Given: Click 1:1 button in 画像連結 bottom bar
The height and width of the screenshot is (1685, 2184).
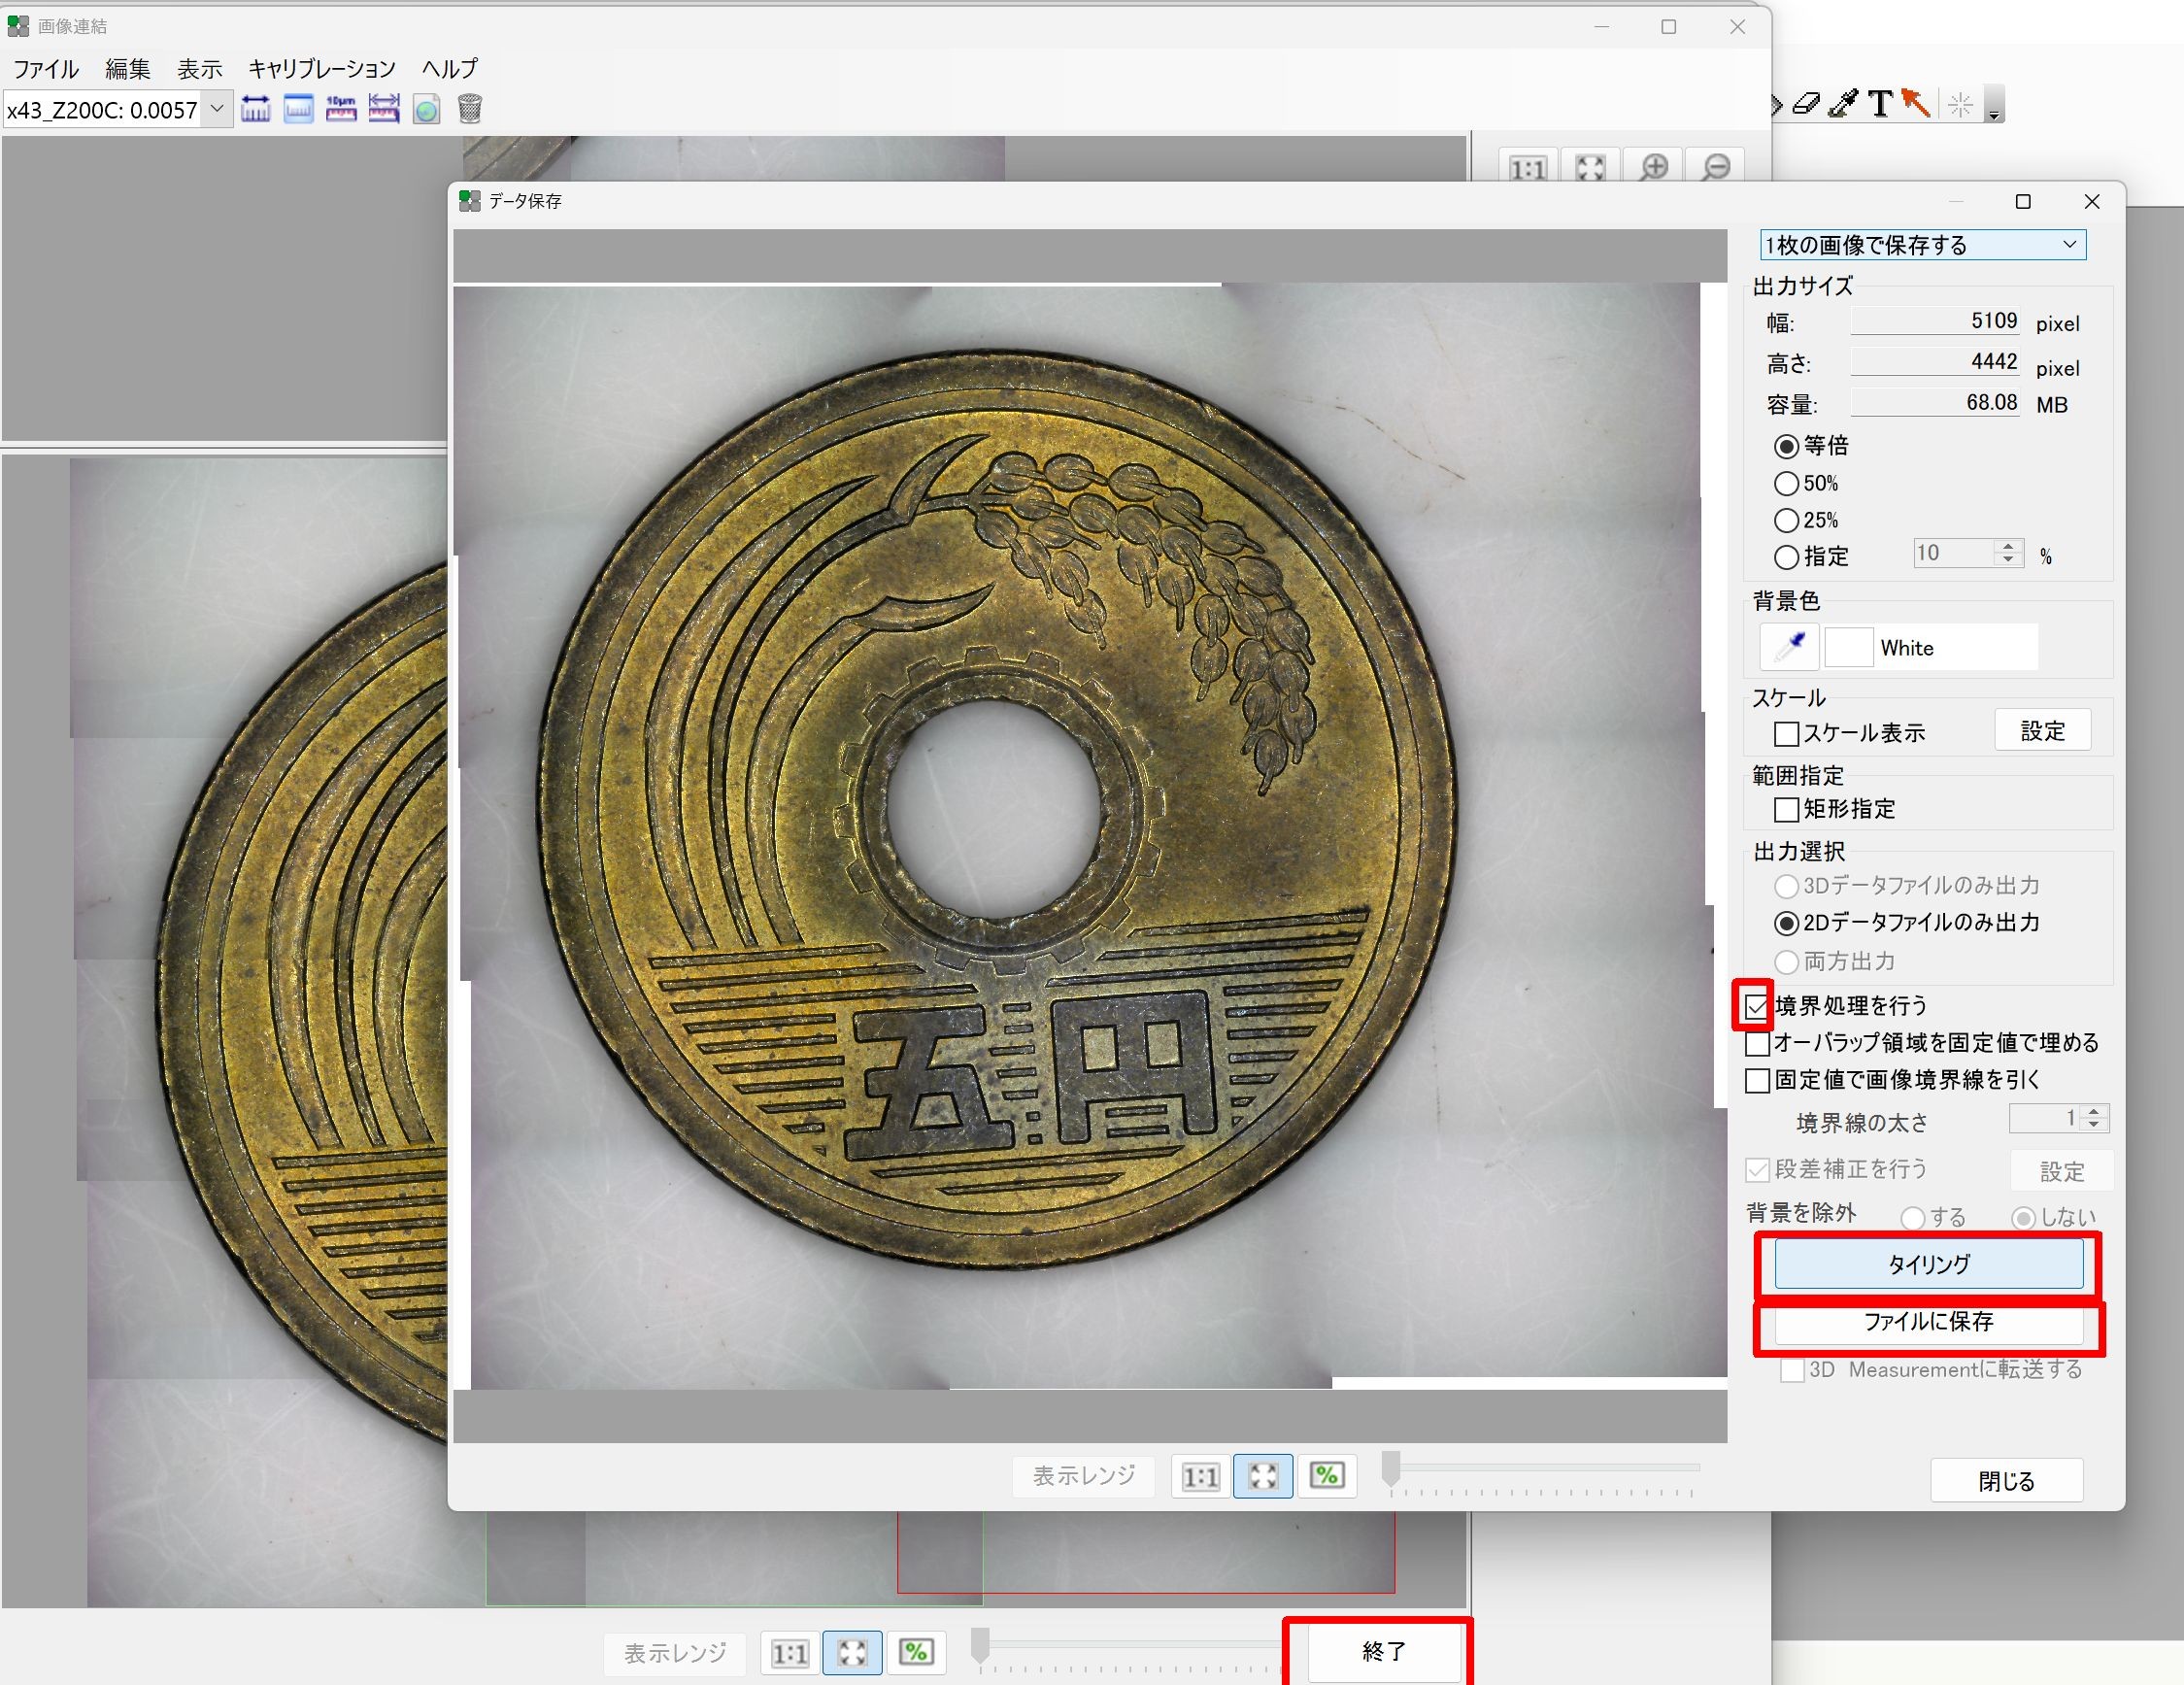Looking at the screenshot, I should pyautogui.click(x=790, y=1653).
